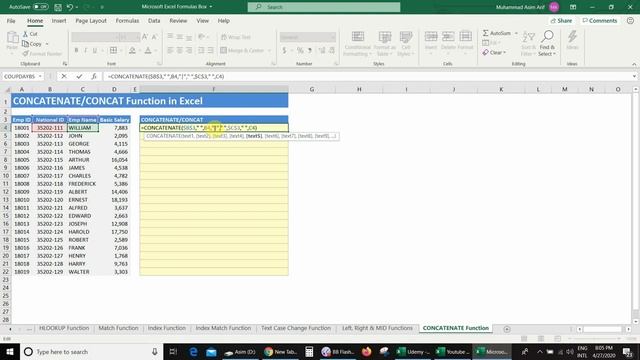Select the HLOOKUP Function sheet tab
640x360 pixels.
[x=64, y=328]
